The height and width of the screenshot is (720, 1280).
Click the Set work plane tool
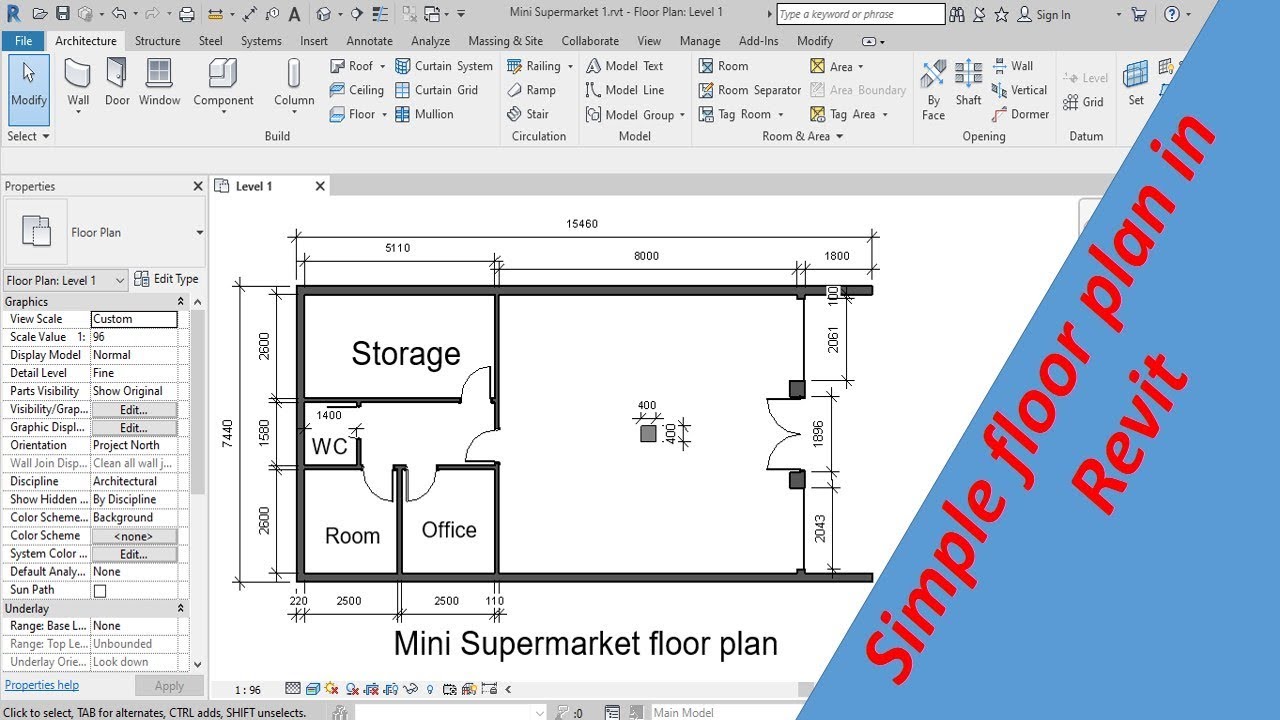coord(1136,84)
